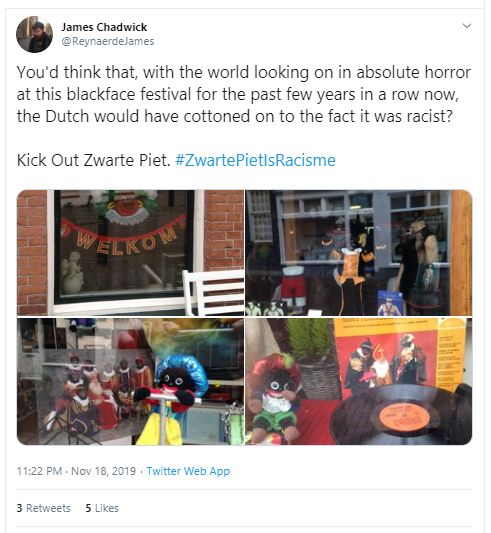The height and width of the screenshot is (533, 491).
Task: Follow the #ZwartePietIsRacisme hashtag
Action: click(x=255, y=160)
